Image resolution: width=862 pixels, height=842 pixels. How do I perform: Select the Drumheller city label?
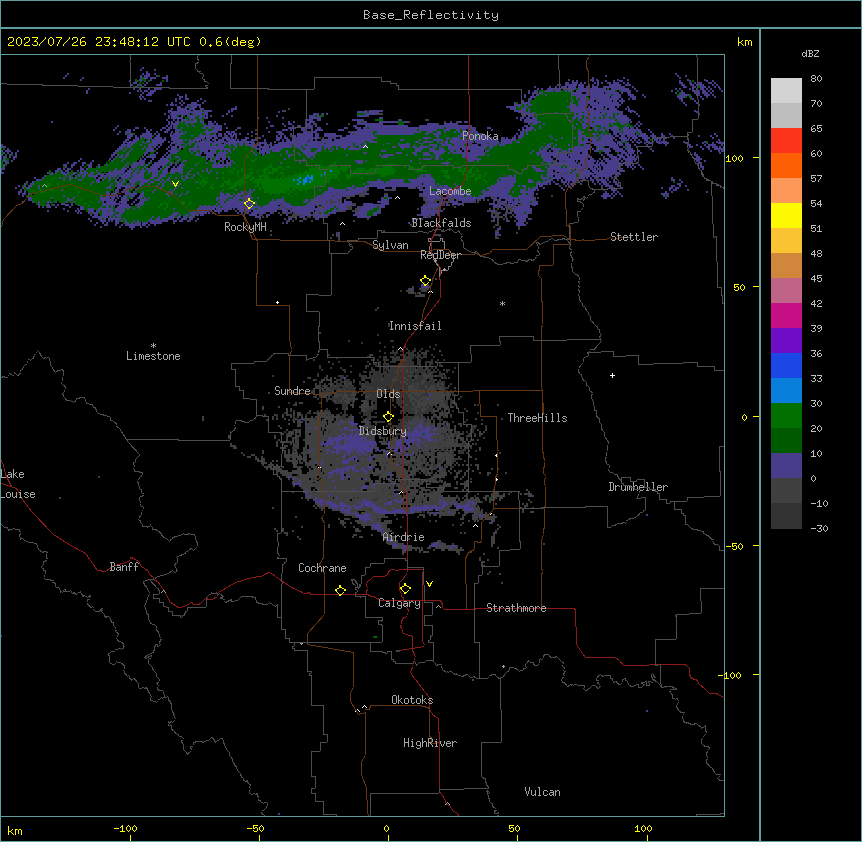click(x=638, y=487)
